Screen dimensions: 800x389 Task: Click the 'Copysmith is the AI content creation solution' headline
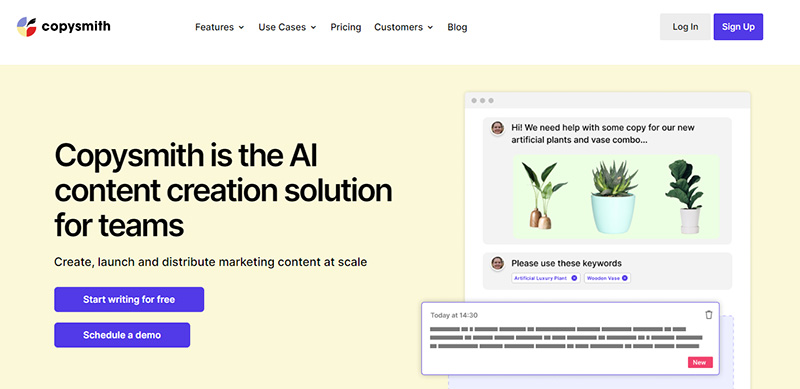(223, 190)
